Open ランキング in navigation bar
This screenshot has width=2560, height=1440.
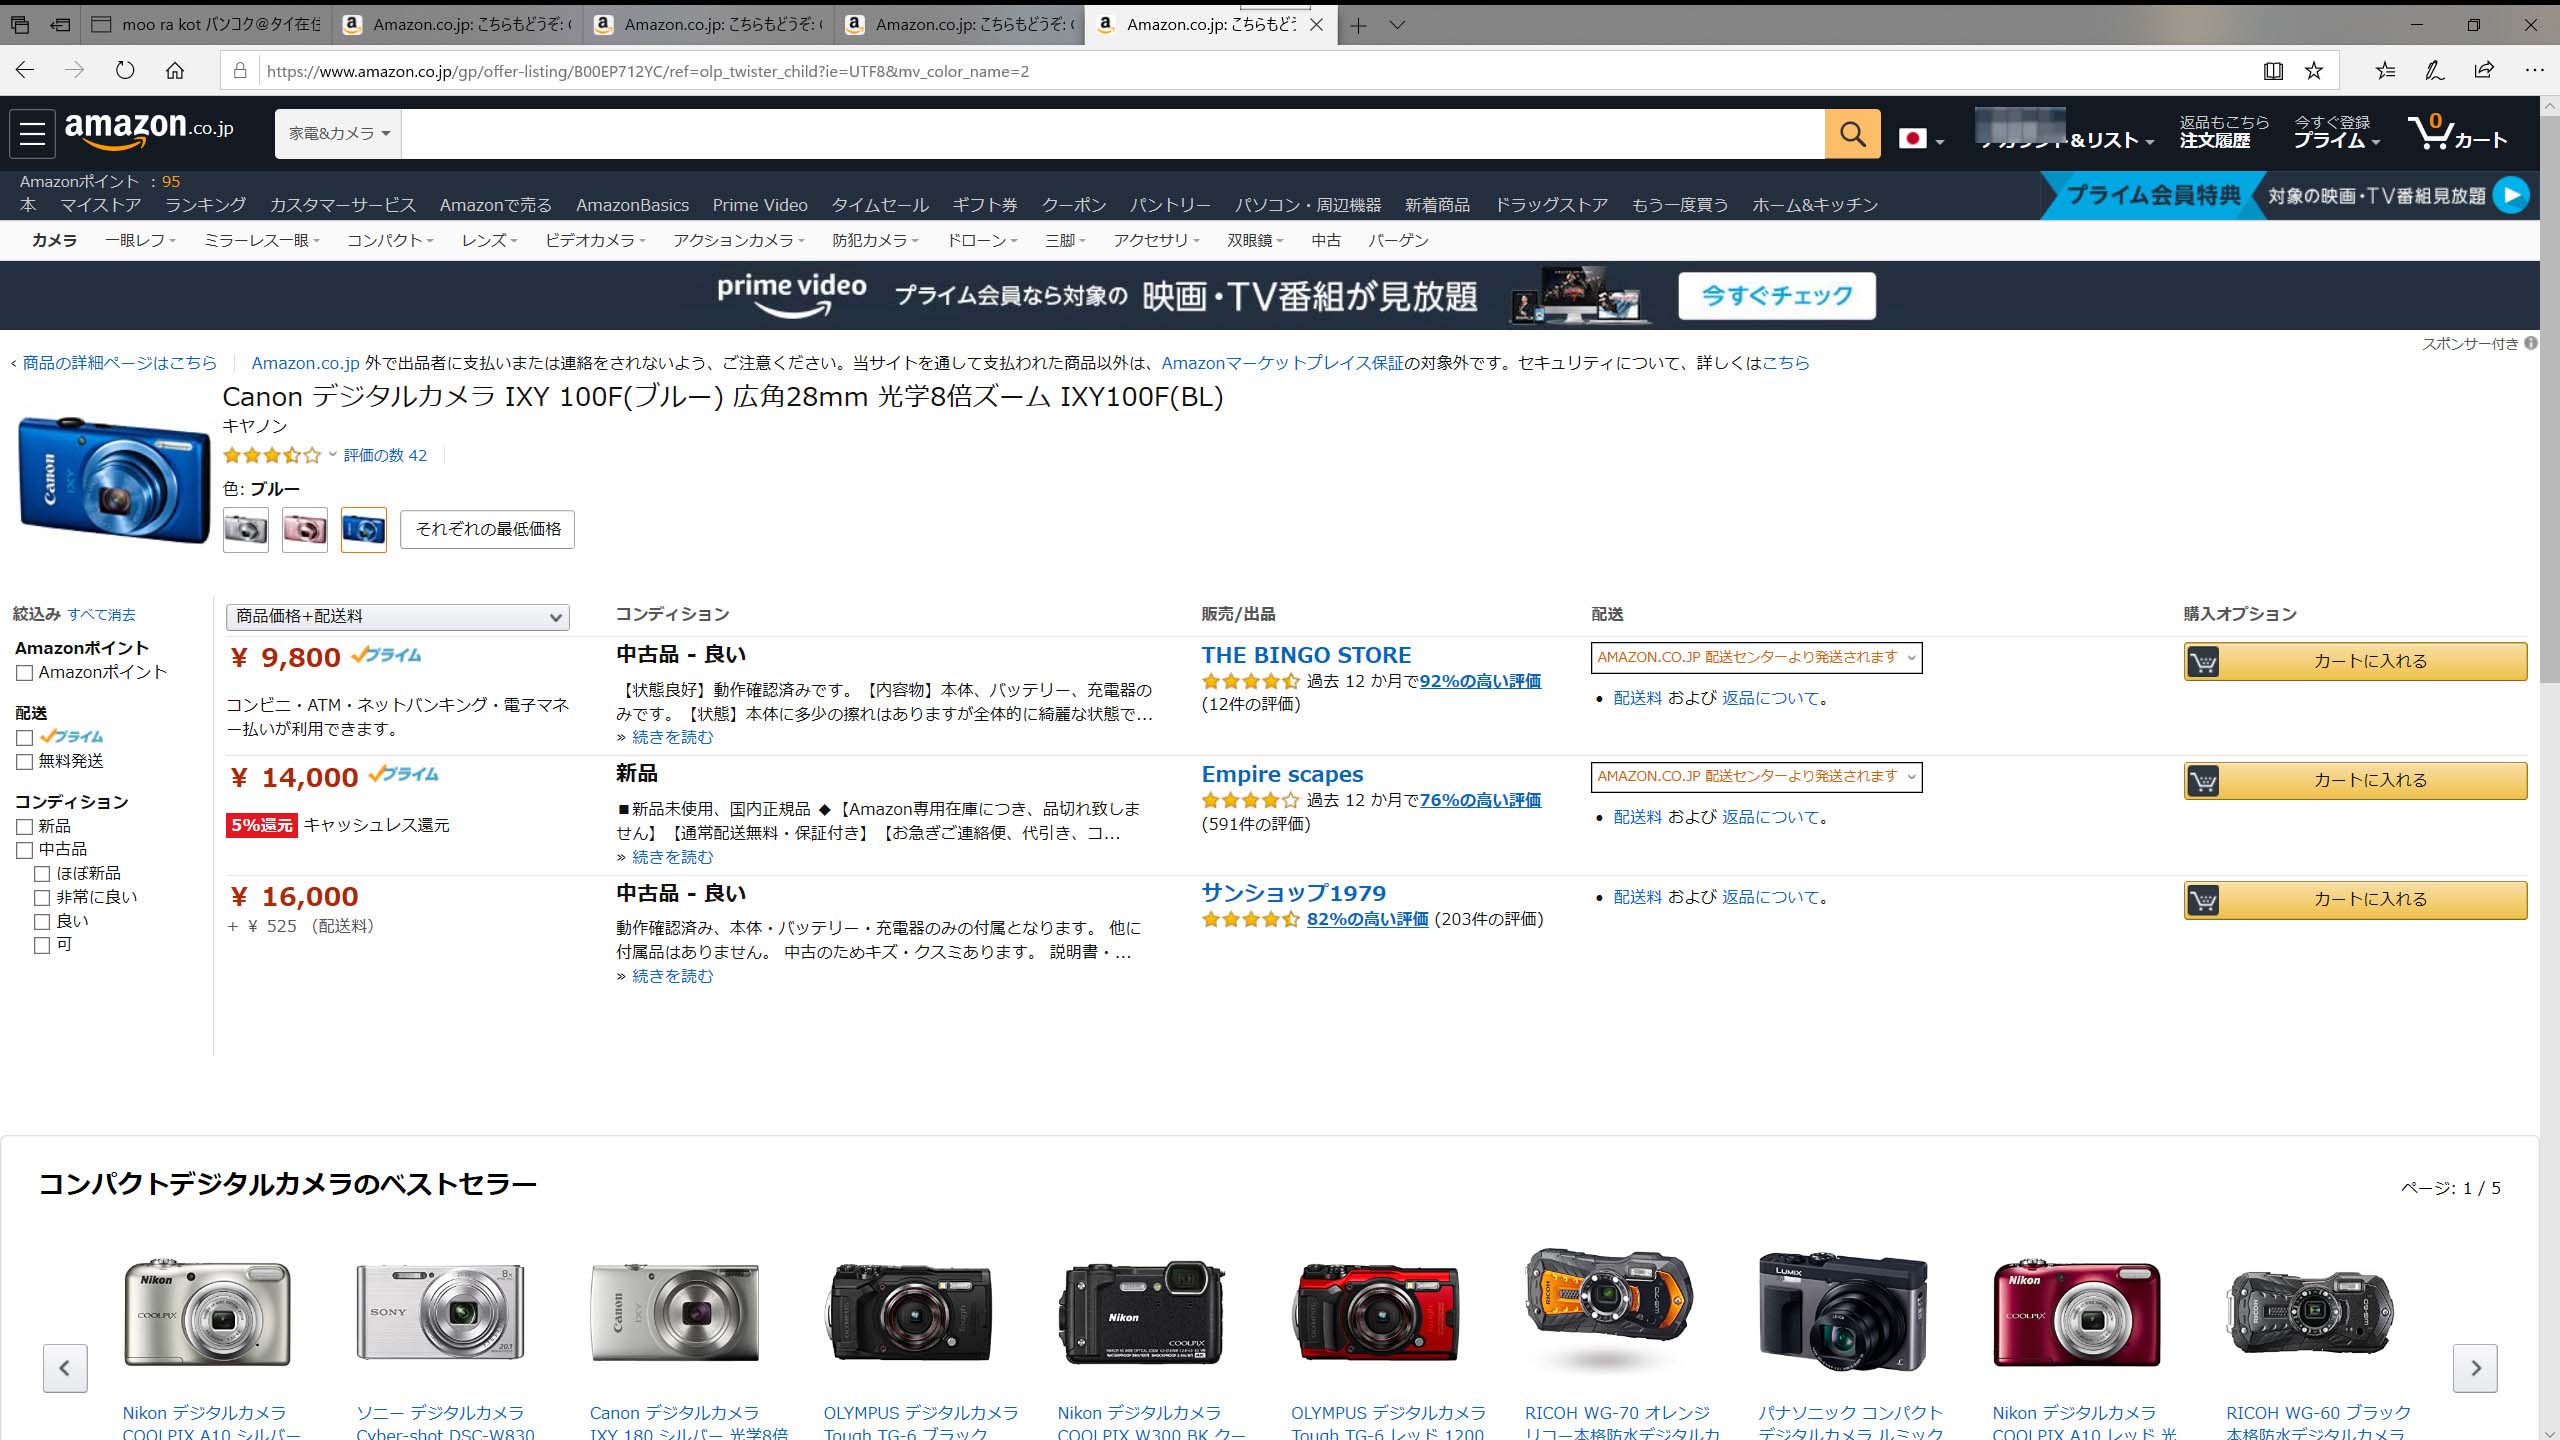[205, 205]
